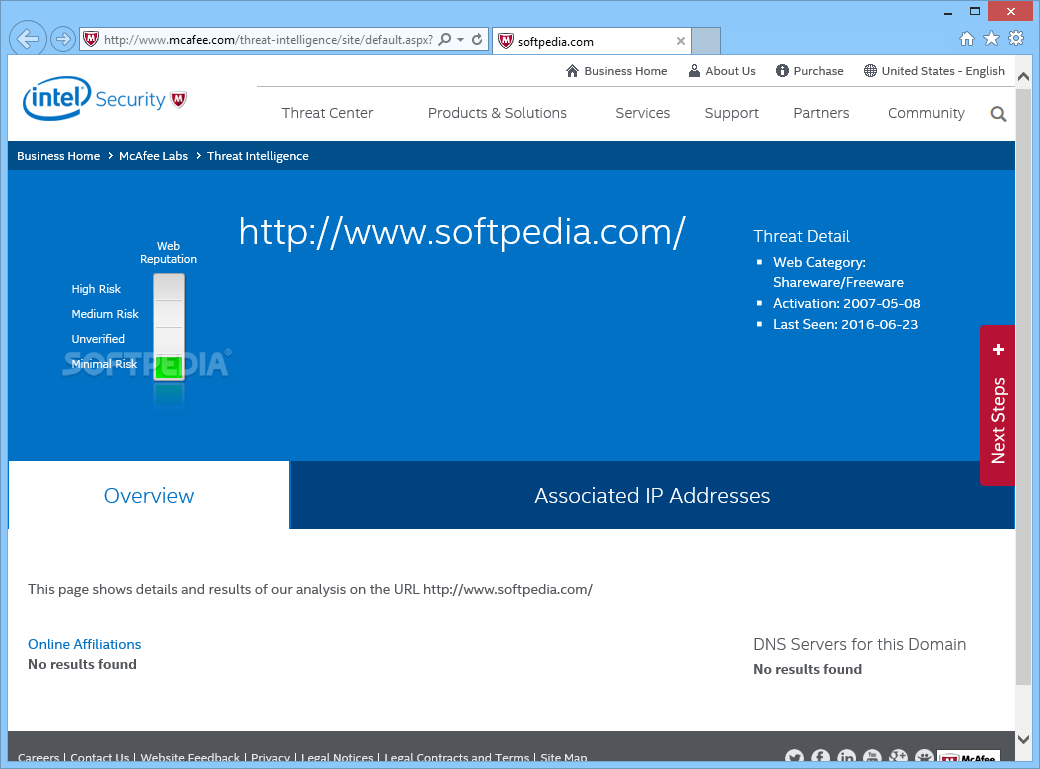Click the Contact Us footer link
The image size is (1040, 769).
click(99, 757)
